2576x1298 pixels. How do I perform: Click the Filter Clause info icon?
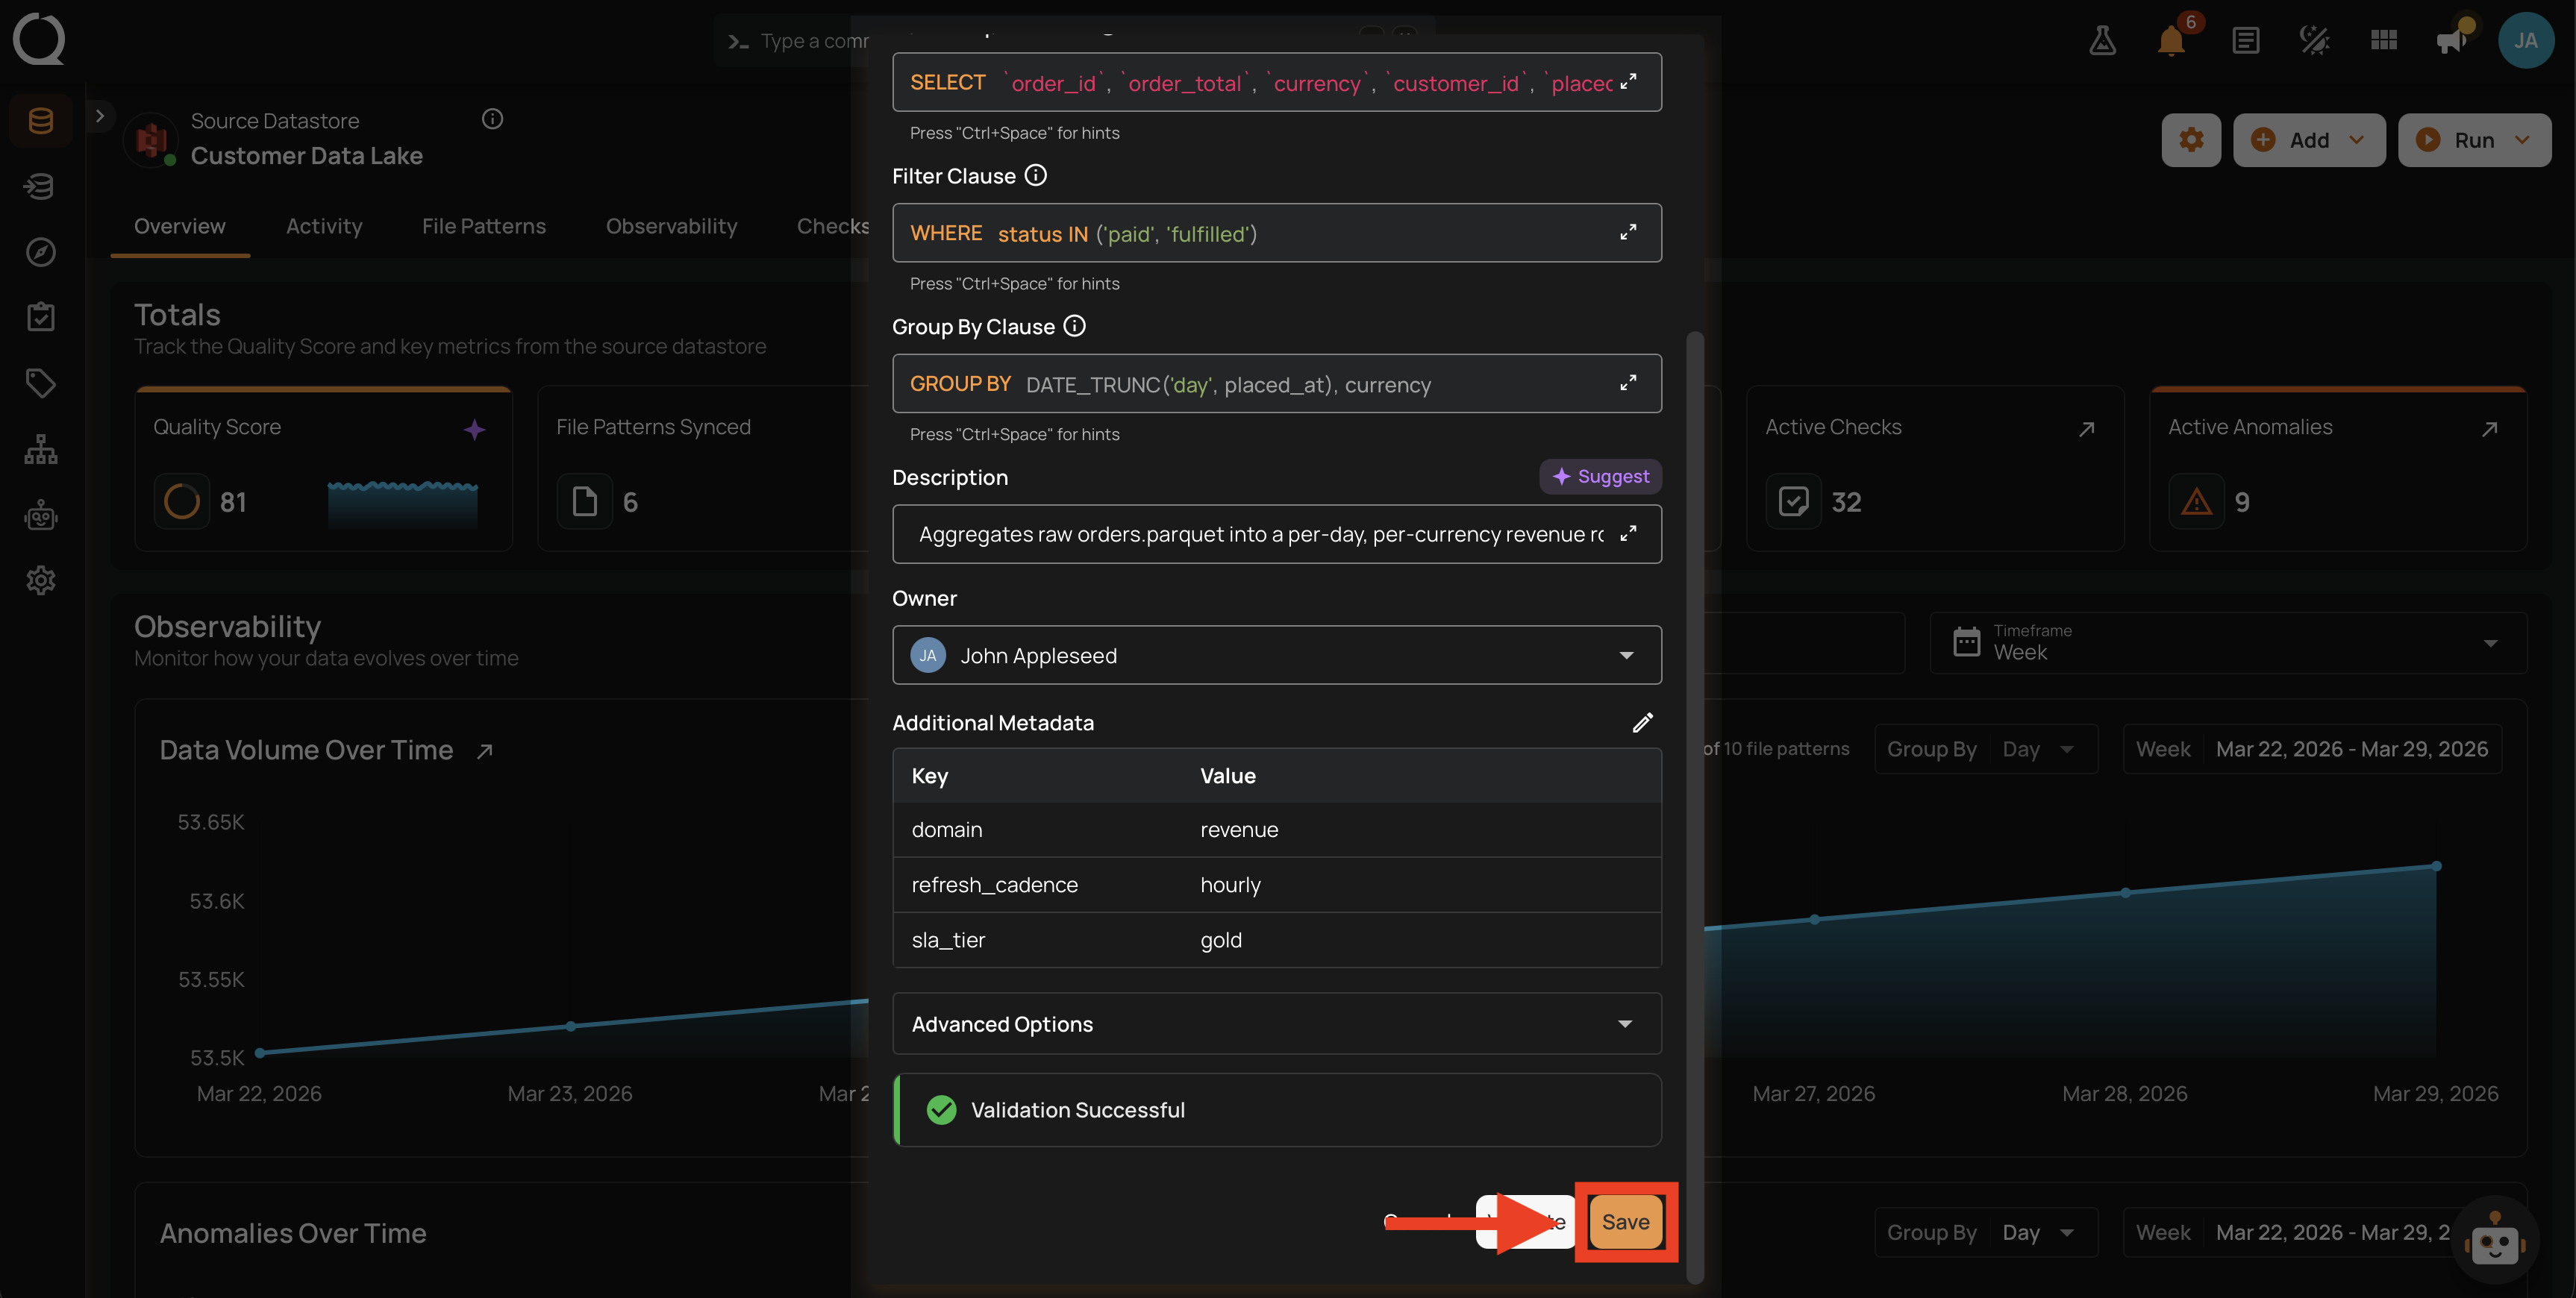1036,175
